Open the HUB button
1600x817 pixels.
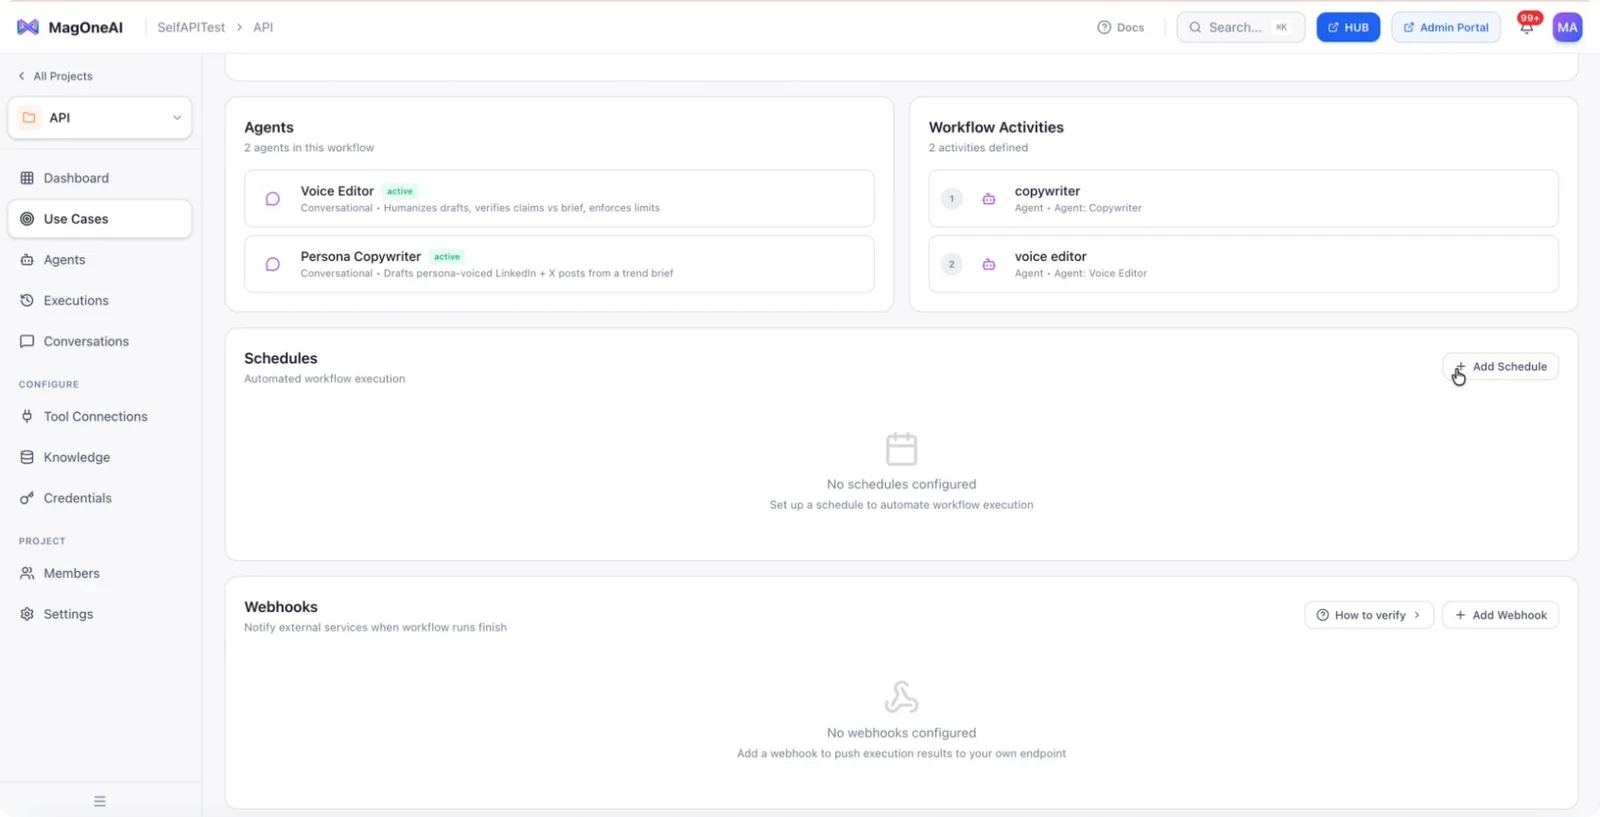pyautogui.click(x=1348, y=27)
